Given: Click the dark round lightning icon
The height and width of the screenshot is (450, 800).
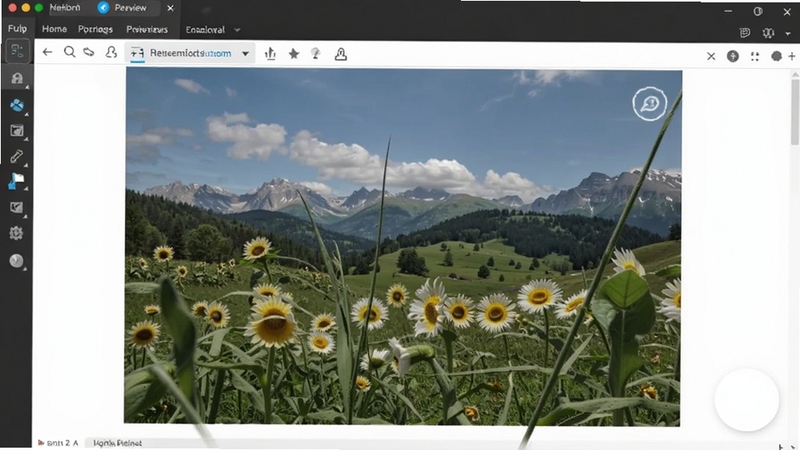Looking at the screenshot, I should (733, 56).
